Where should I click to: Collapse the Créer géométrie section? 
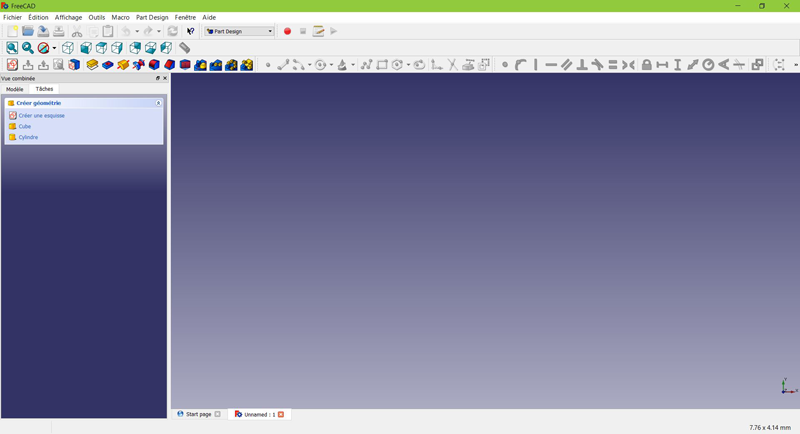[x=158, y=103]
